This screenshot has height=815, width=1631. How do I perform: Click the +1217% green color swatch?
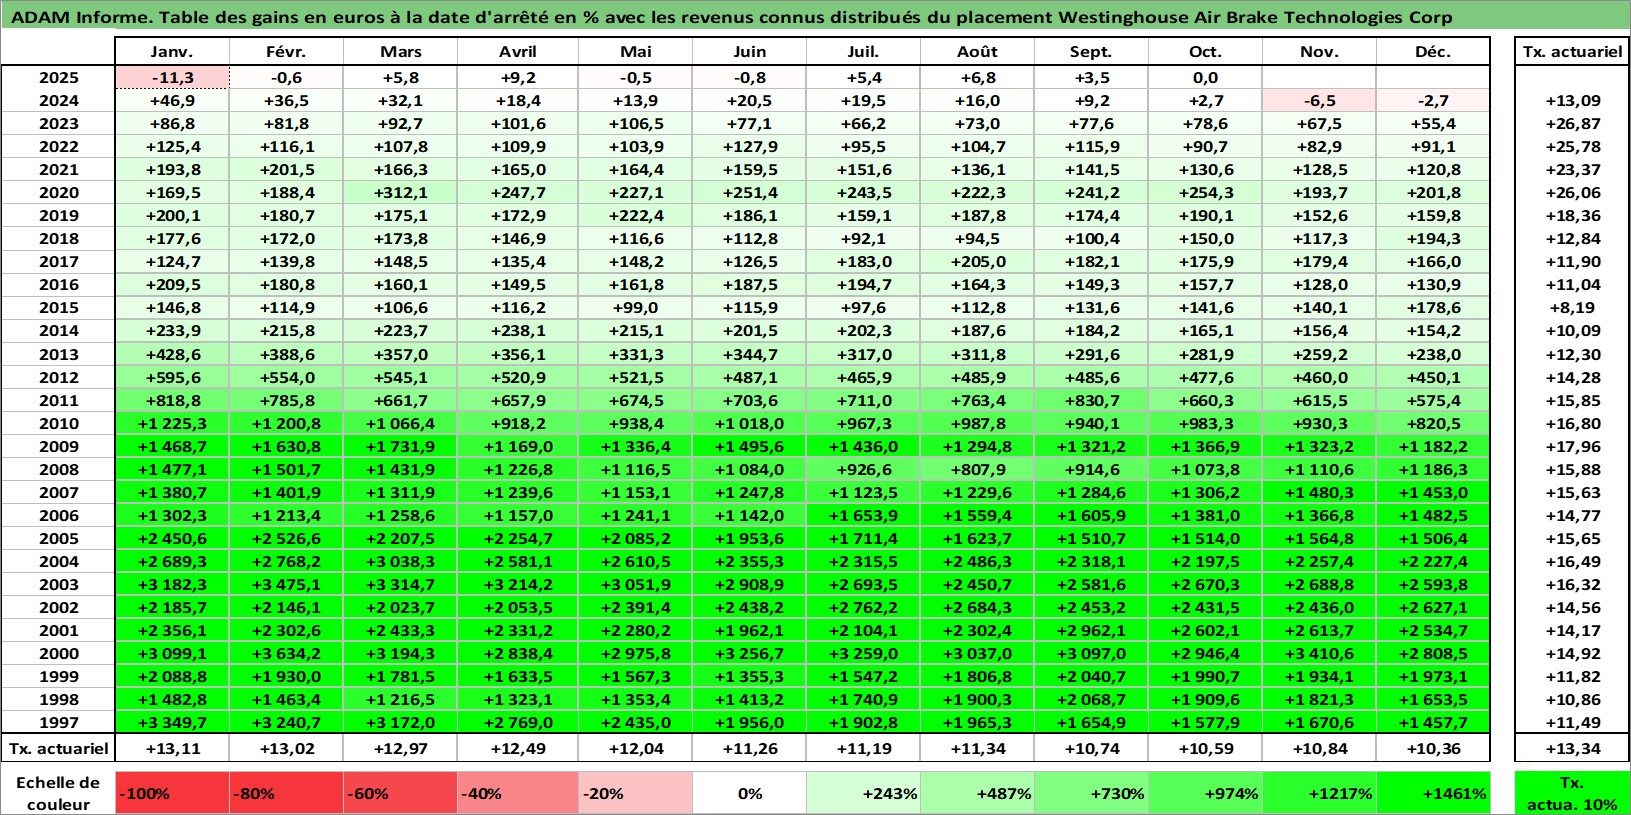[x=1319, y=793]
